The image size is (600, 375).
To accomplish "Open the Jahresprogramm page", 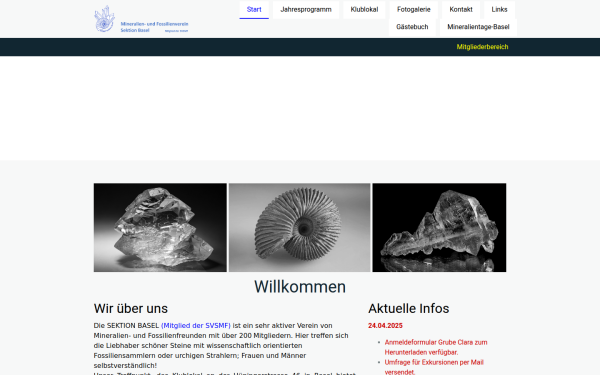I will pos(306,10).
